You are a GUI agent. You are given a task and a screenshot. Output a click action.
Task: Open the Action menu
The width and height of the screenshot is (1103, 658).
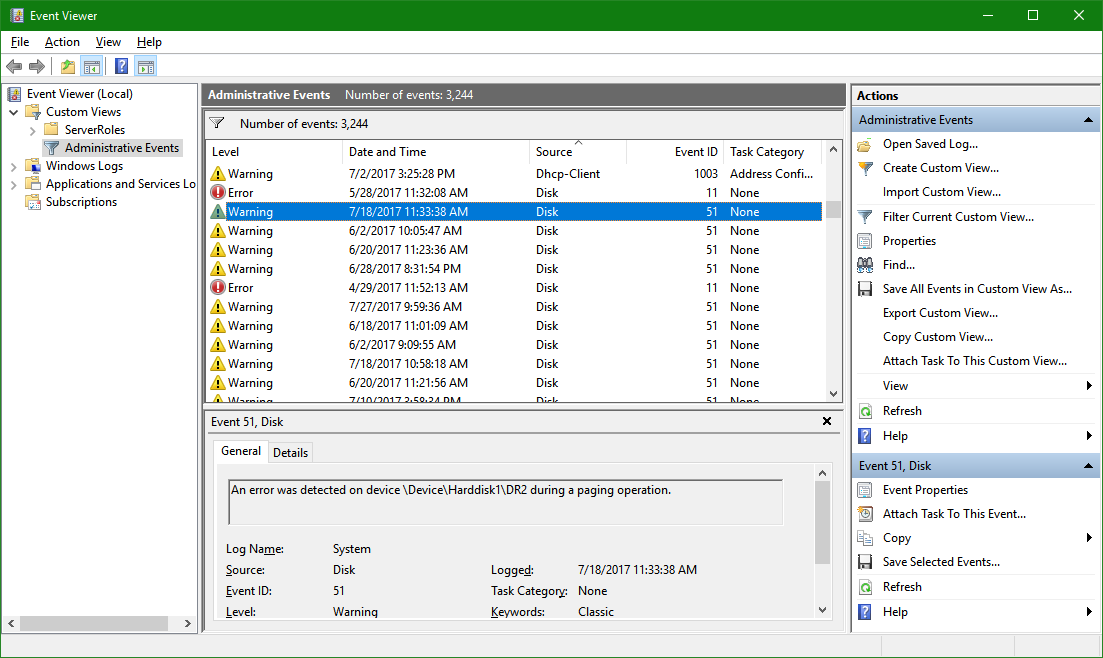click(62, 42)
